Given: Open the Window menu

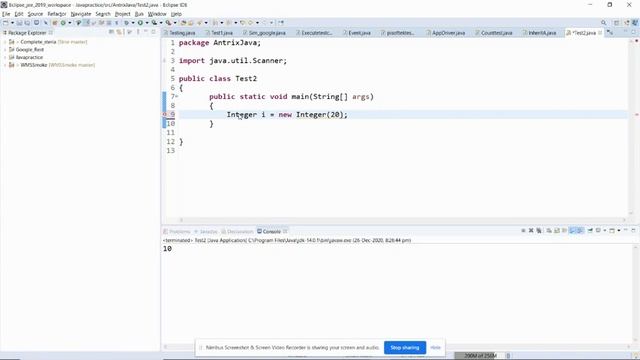Looking at the screenshot, I should tap(157, 14).
